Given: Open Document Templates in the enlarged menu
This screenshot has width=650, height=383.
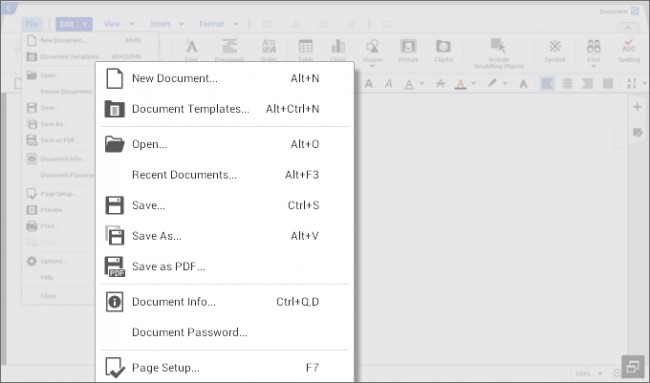Looking at the screenshot, I should click(225, 109).
